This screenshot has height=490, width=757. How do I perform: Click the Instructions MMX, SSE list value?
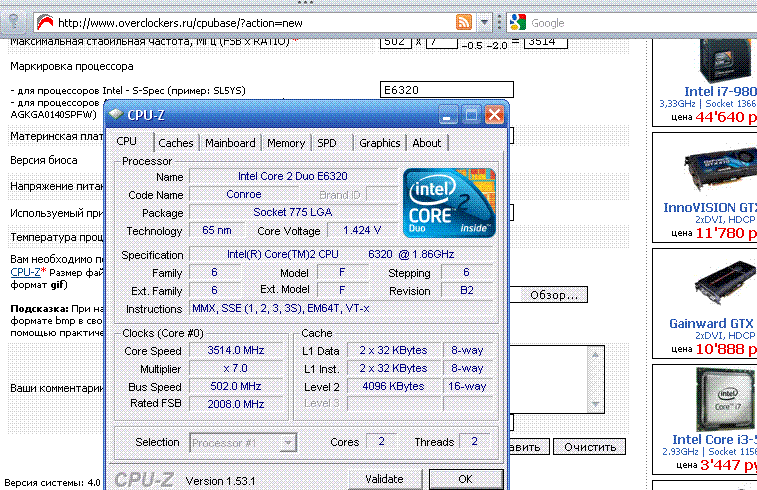pyautogui.click(x=341, y=308)
